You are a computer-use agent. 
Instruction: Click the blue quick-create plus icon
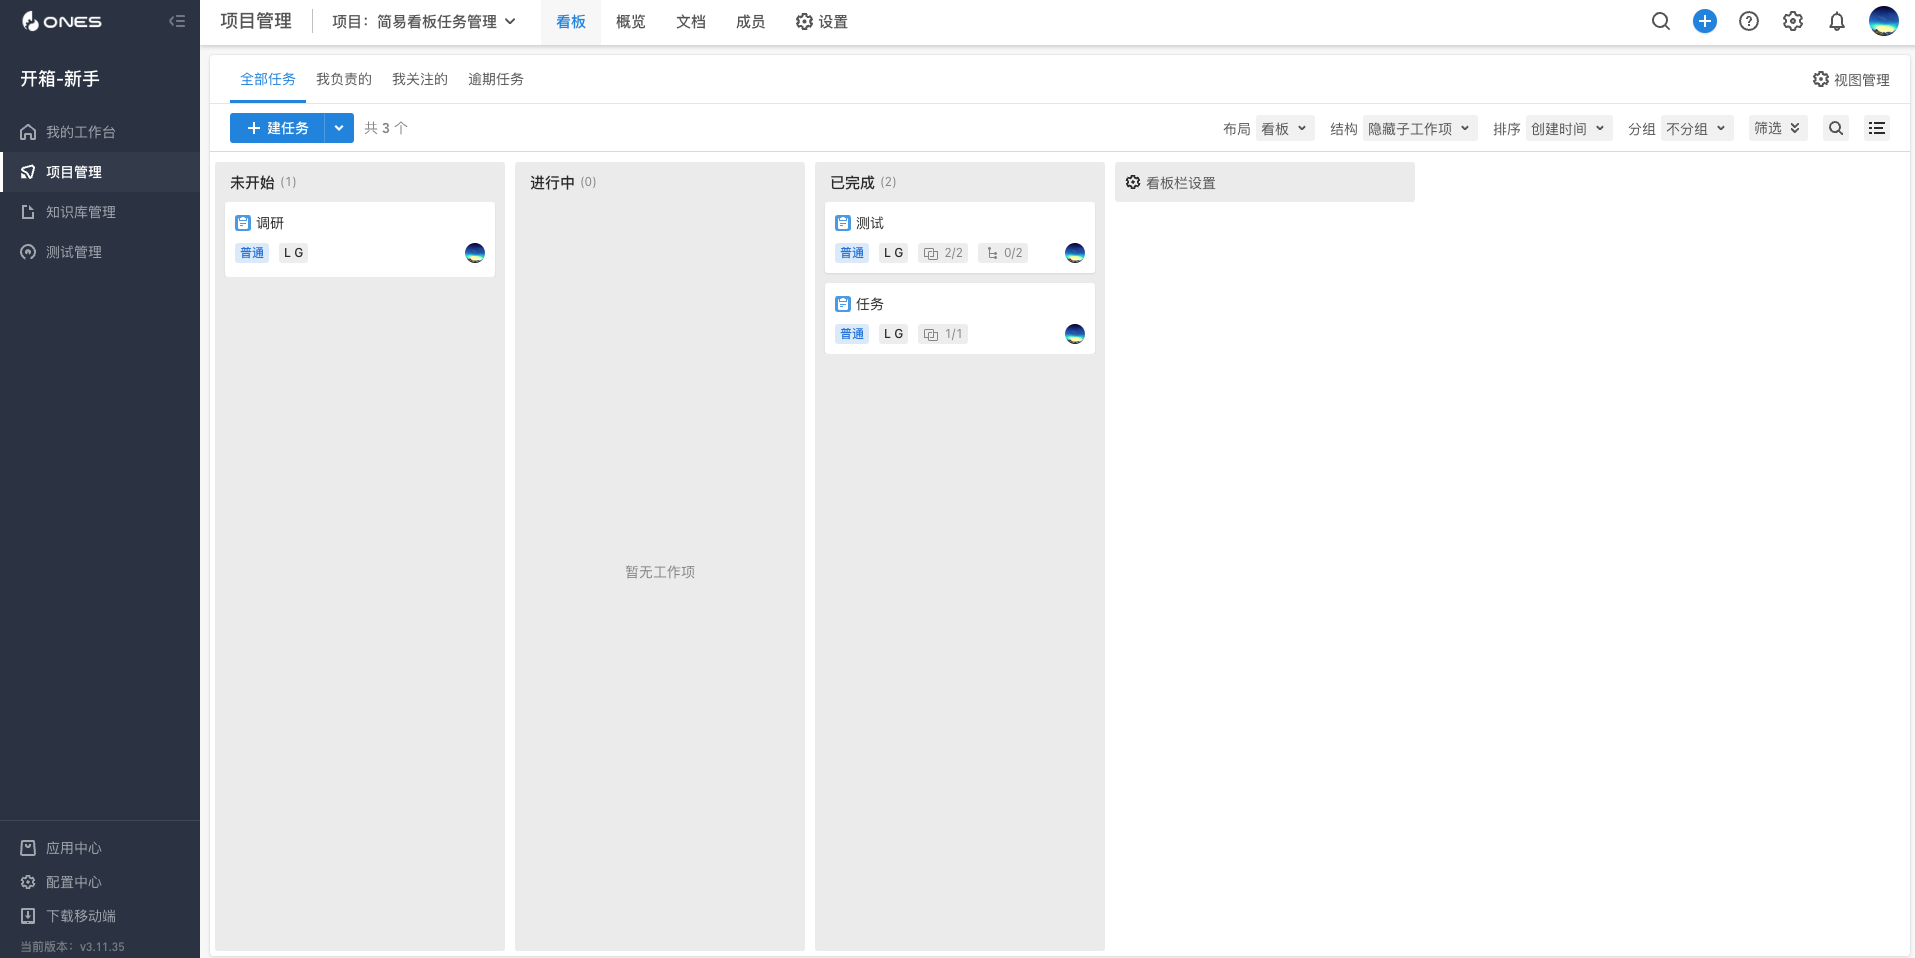click(1705, 21)
